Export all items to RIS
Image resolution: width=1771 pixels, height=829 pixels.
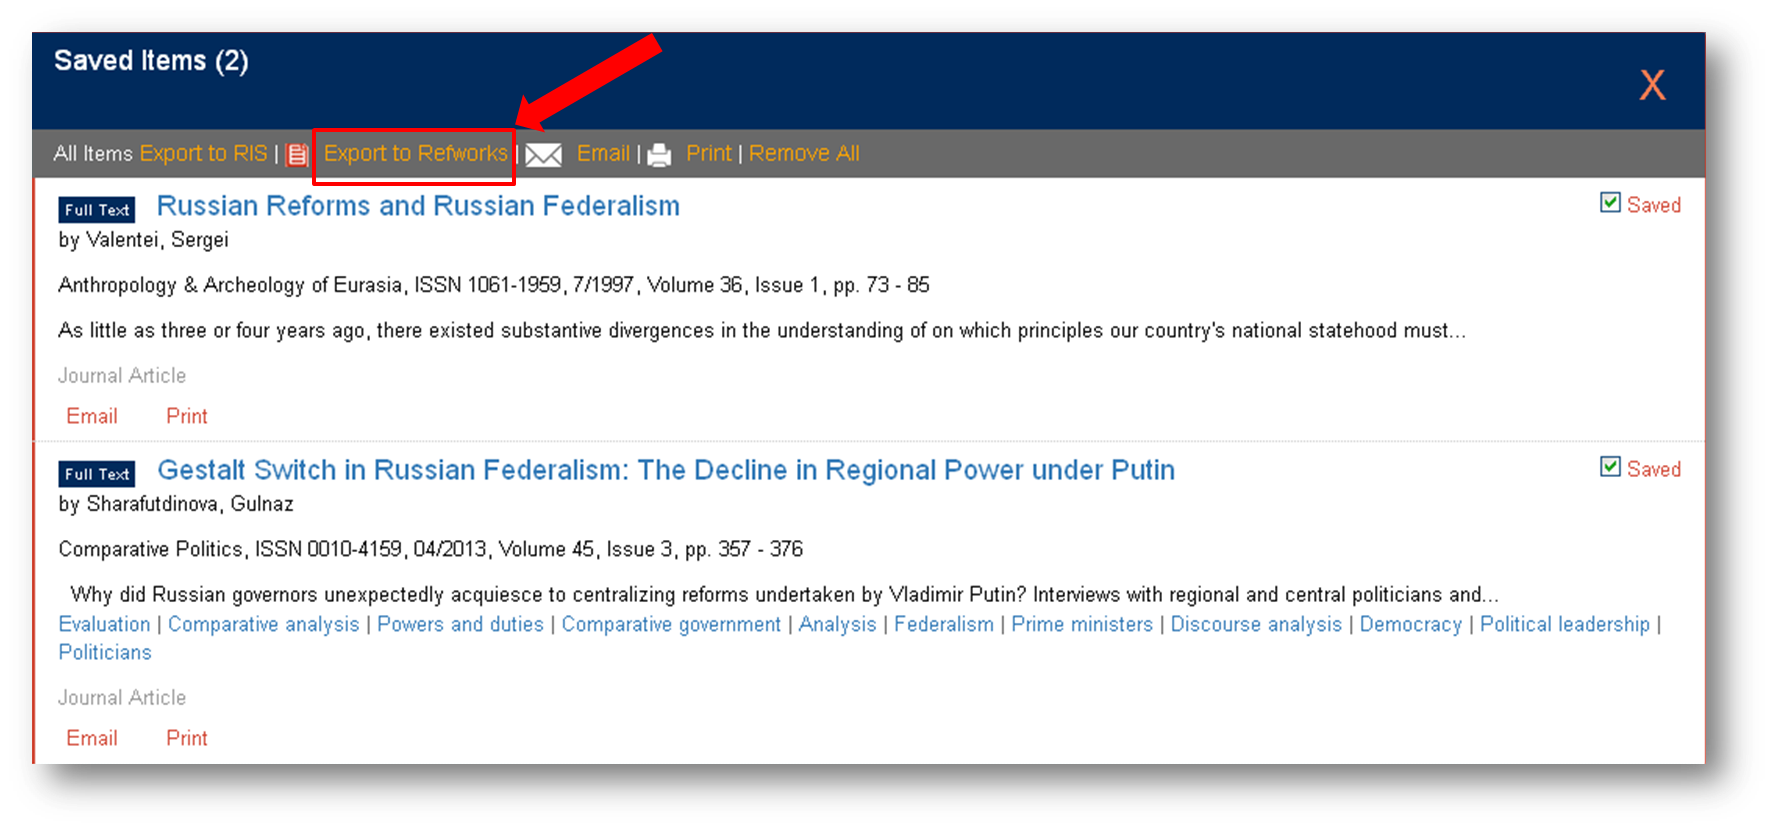[204, 153]
